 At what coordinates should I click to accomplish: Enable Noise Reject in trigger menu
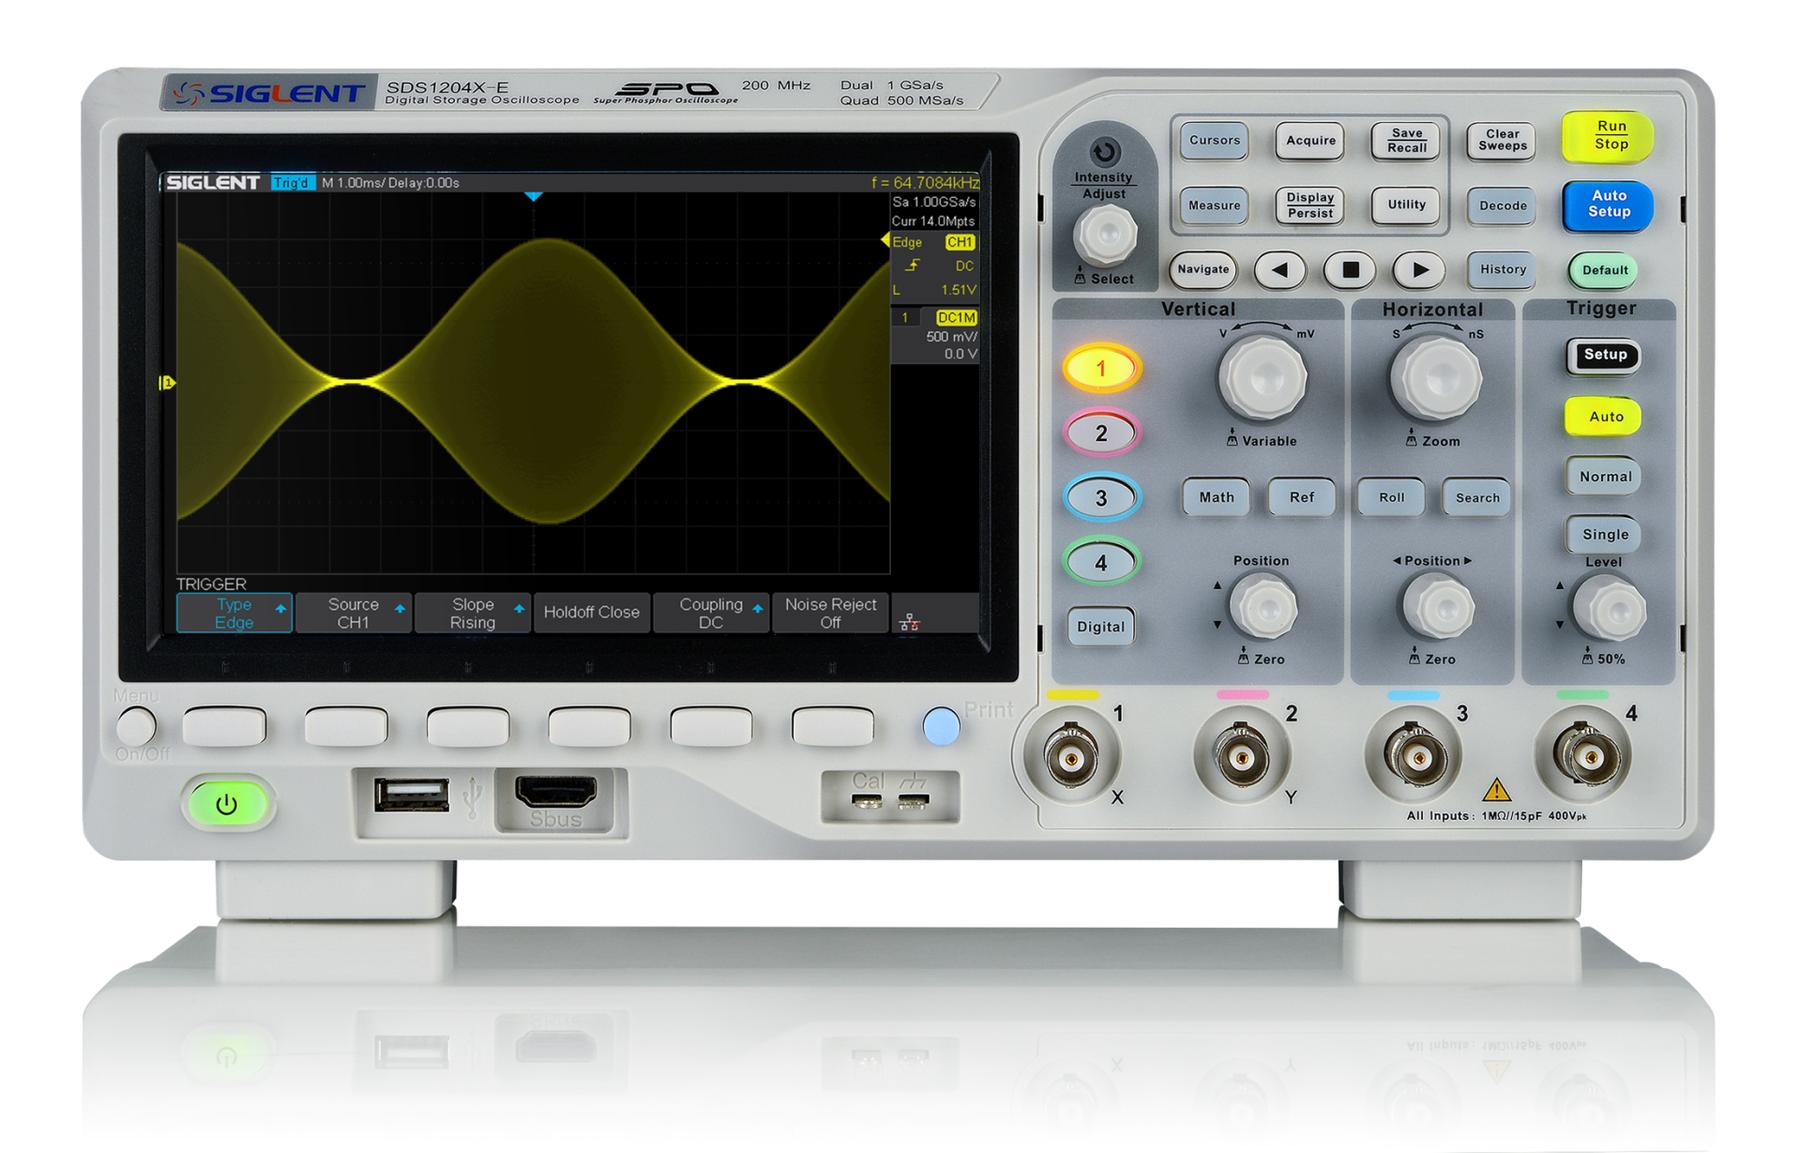[831, 612]
